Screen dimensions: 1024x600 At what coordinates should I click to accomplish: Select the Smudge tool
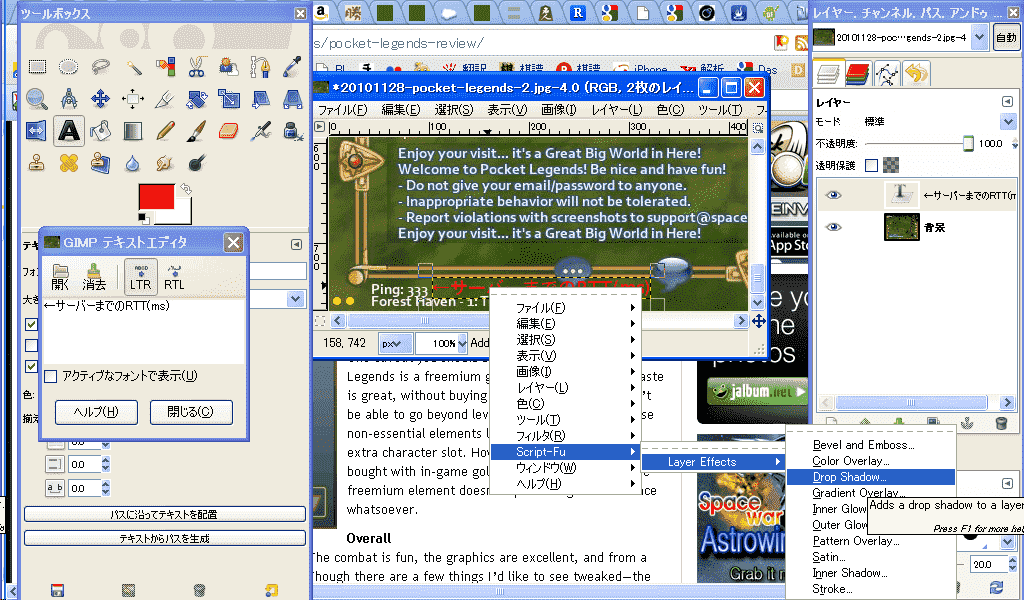[165, 162]
